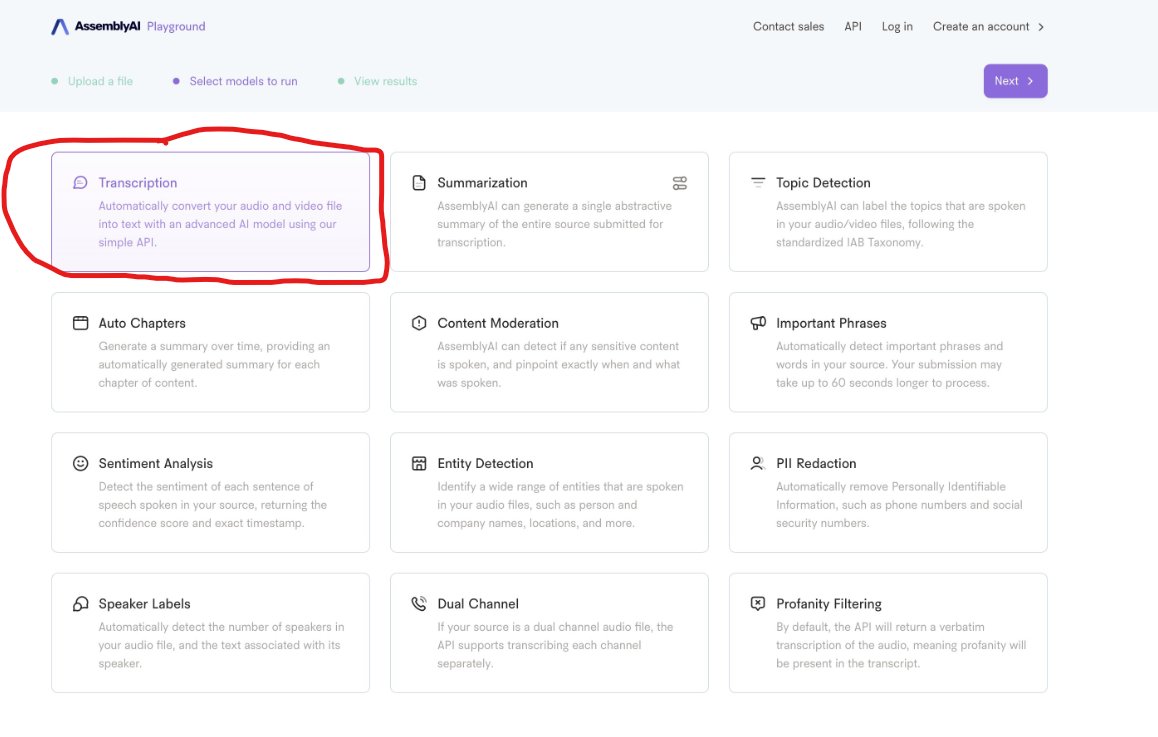The height and width of the screenshot is (737, 1158).
Task: Click 'standardized IAB Taxonomy' description text
Action: click(x=849, y=242)
